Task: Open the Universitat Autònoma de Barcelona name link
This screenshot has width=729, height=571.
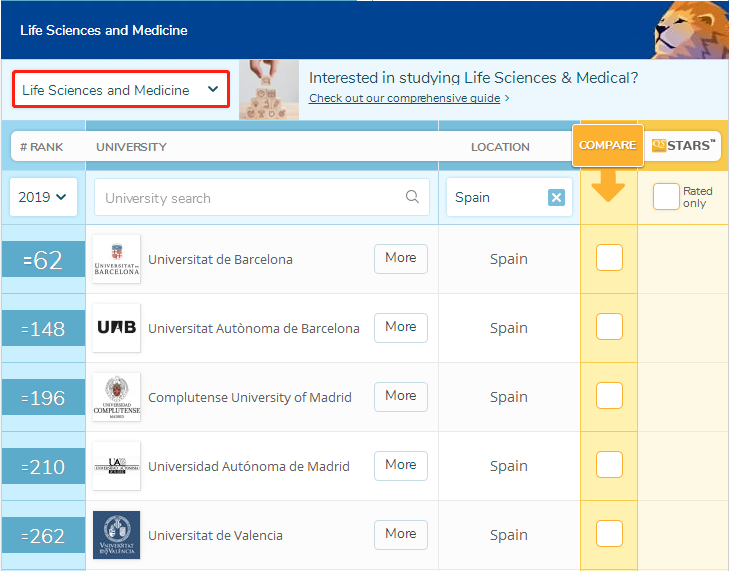Action: pyautogui.click(x=254, y=328)
